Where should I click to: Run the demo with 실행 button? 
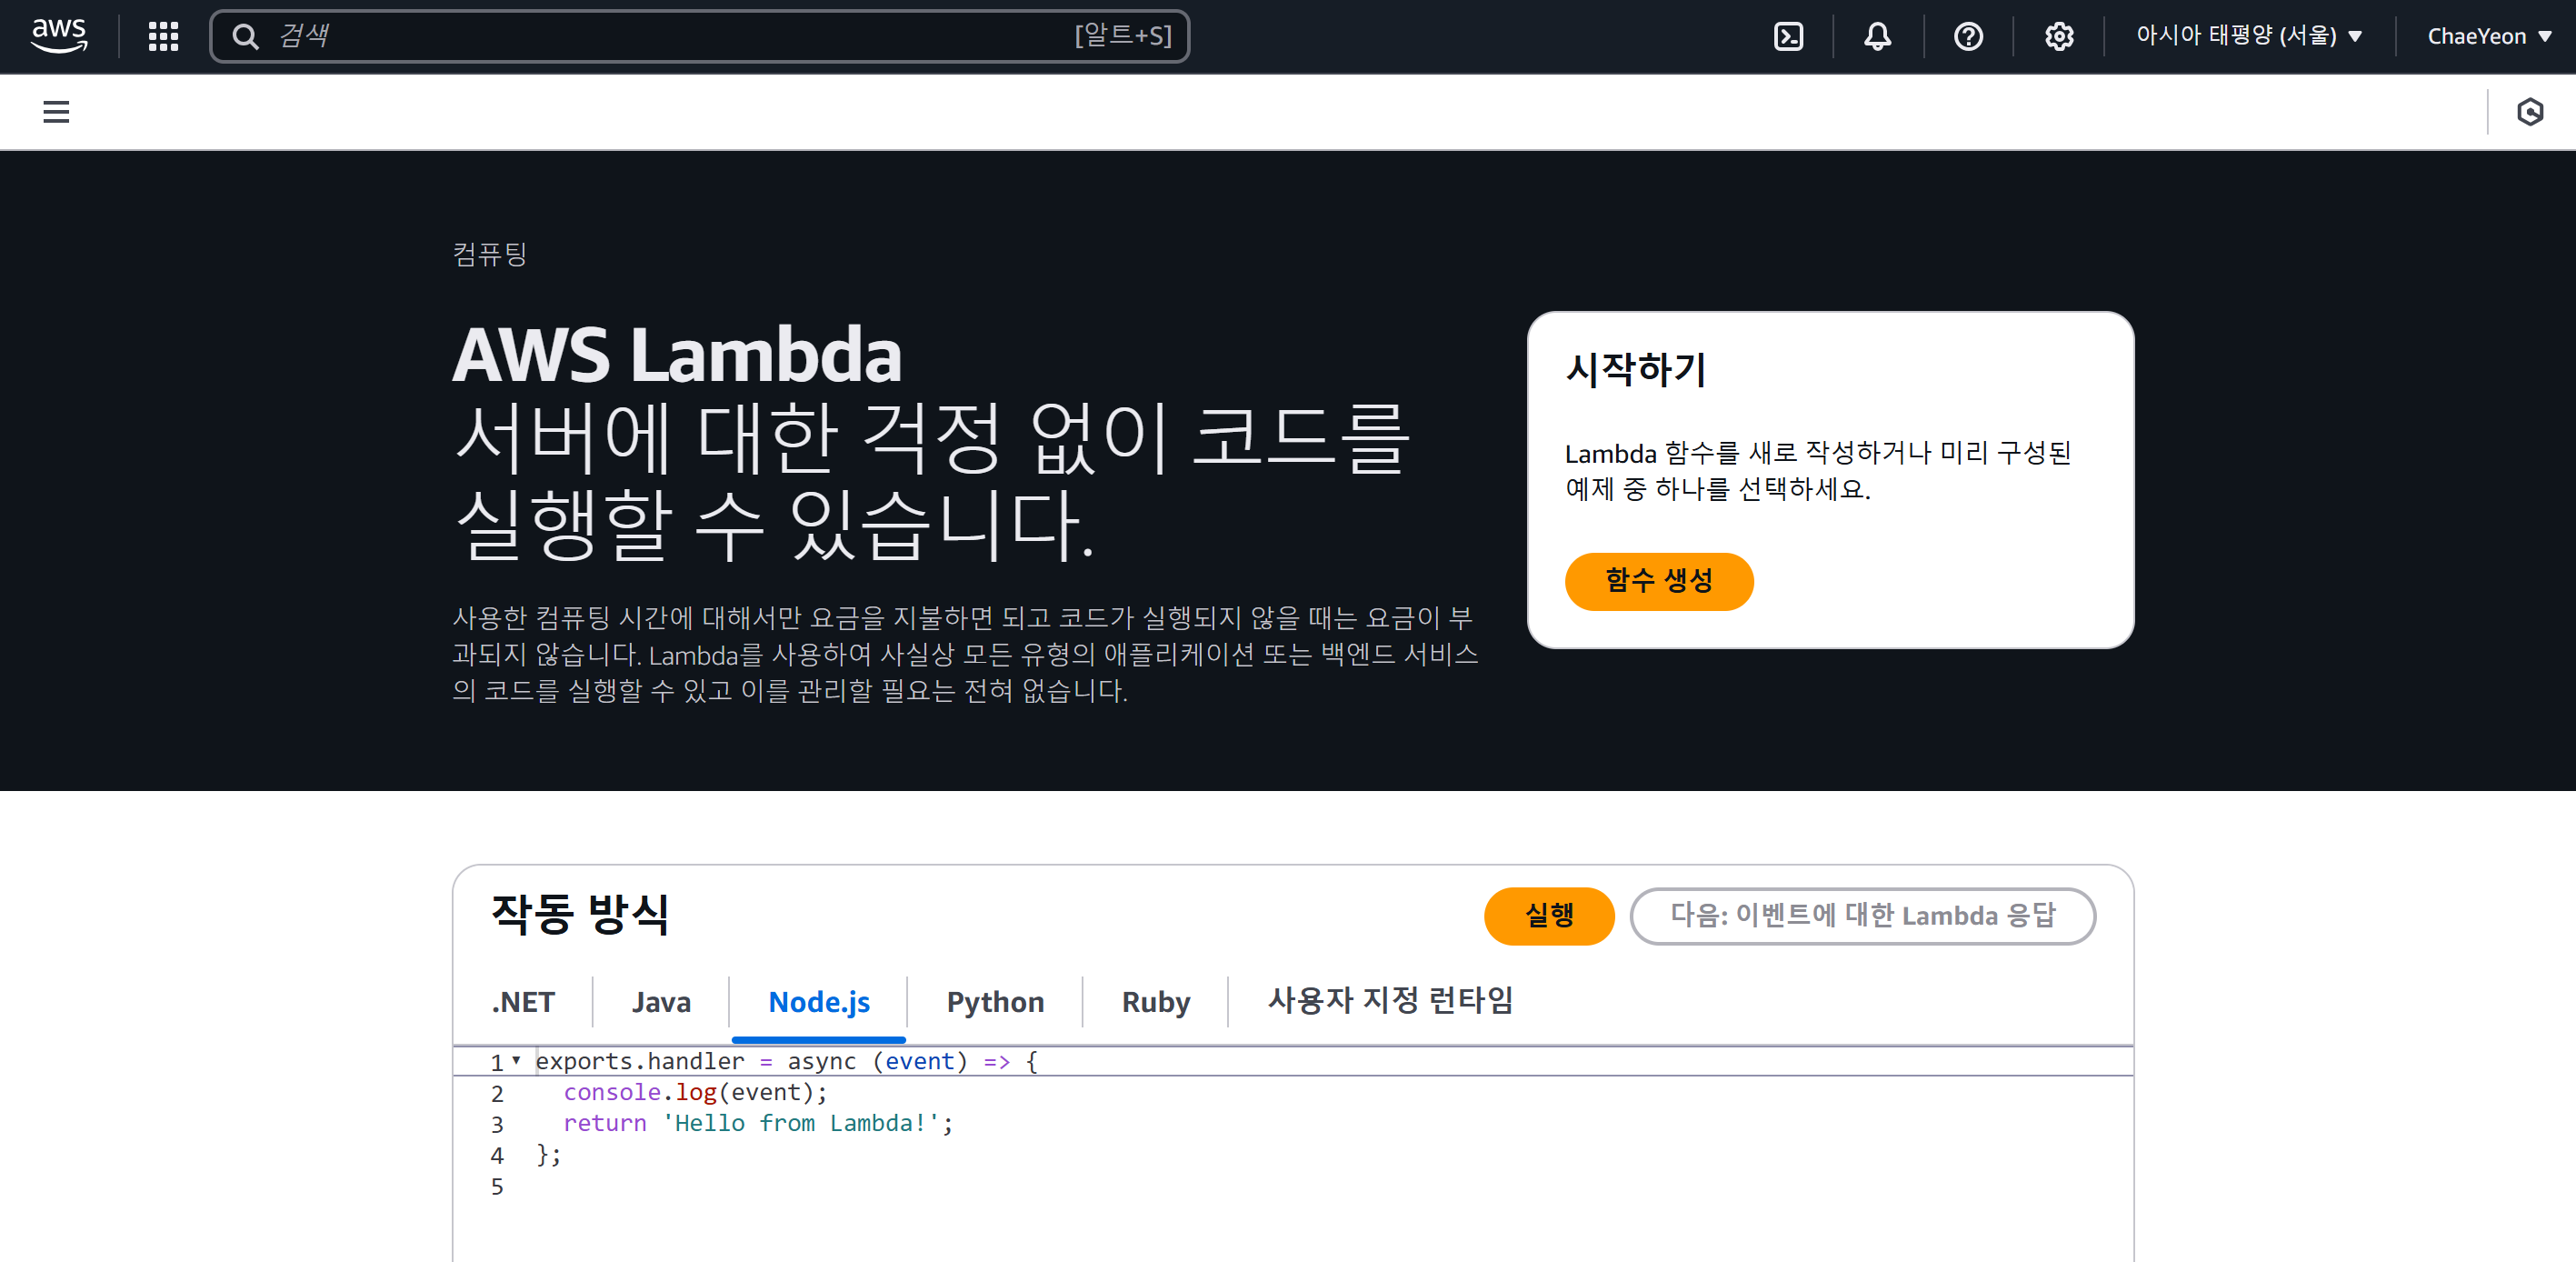click(1549, 915)
